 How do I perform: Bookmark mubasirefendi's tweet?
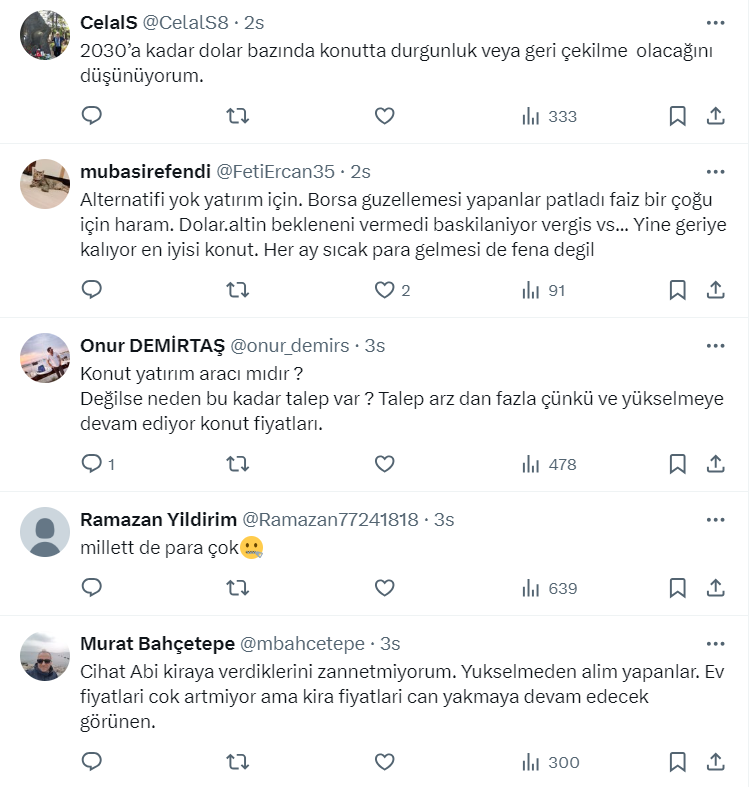tap(677, 290)
